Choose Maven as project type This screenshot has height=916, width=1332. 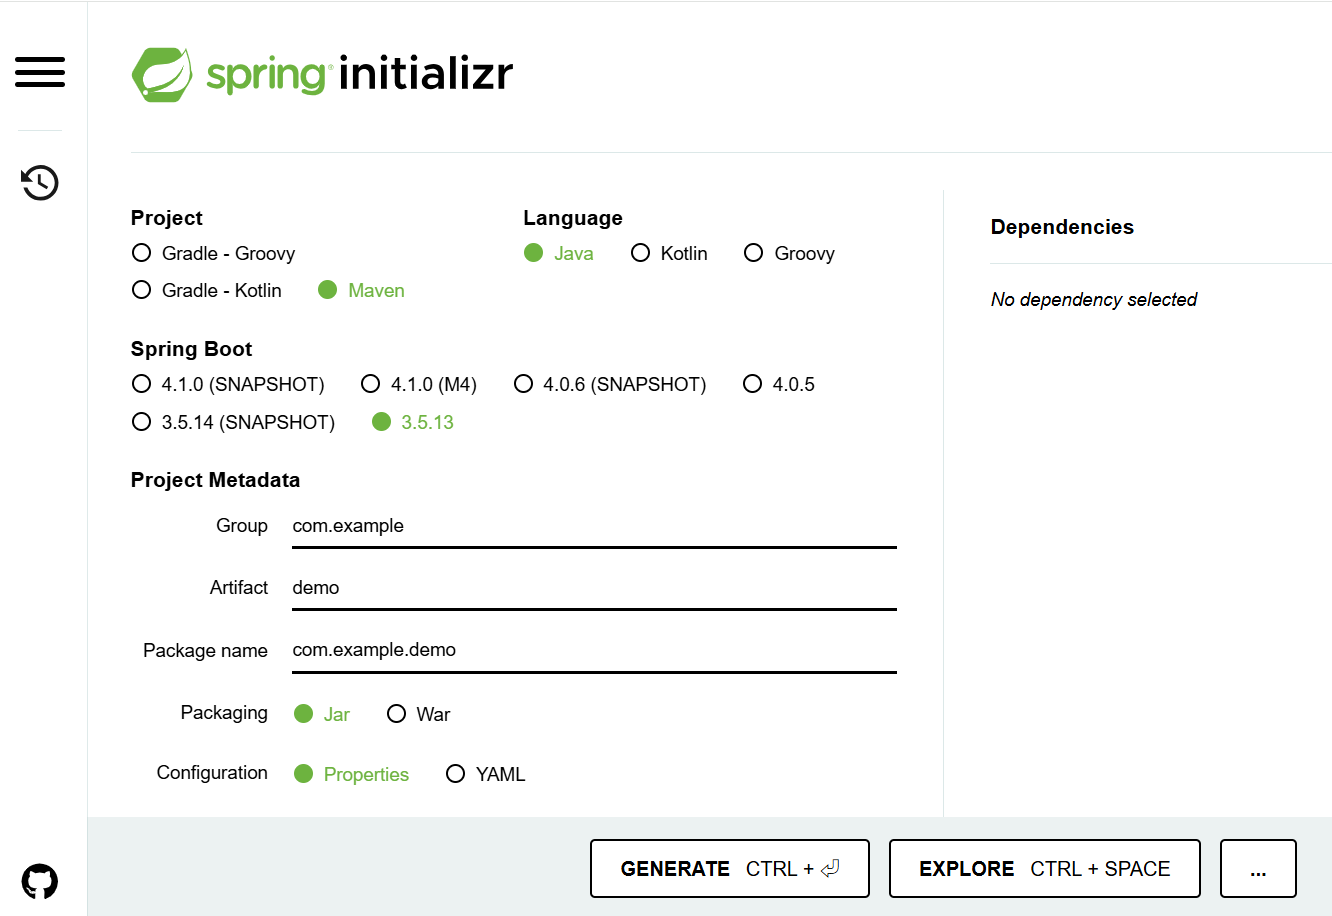point(328,290)
